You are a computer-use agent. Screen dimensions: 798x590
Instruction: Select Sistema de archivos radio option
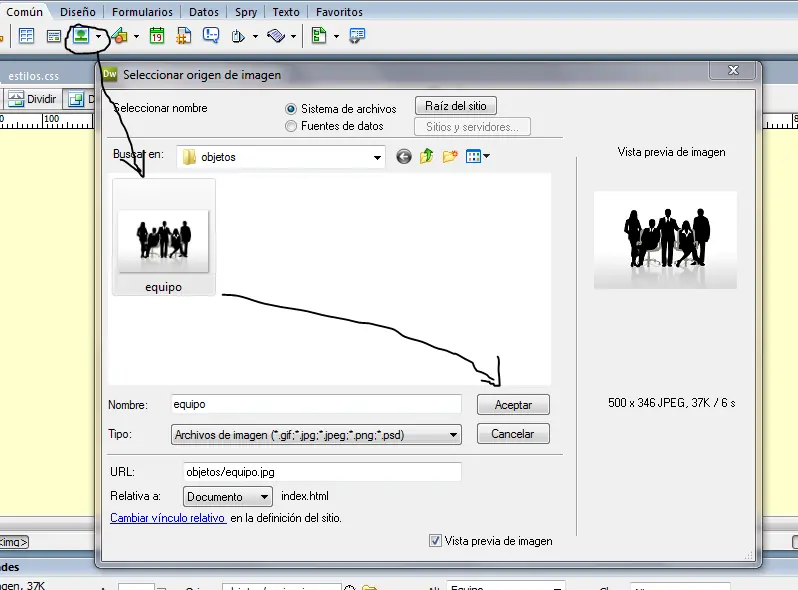point(291,109)
